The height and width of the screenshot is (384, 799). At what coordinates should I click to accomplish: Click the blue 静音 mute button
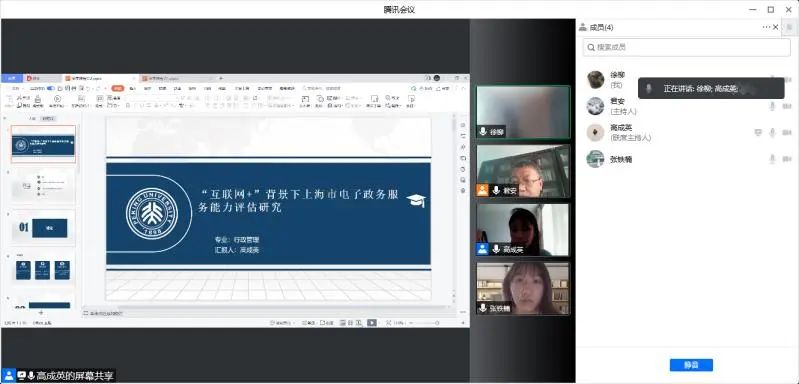click(691, 365)
